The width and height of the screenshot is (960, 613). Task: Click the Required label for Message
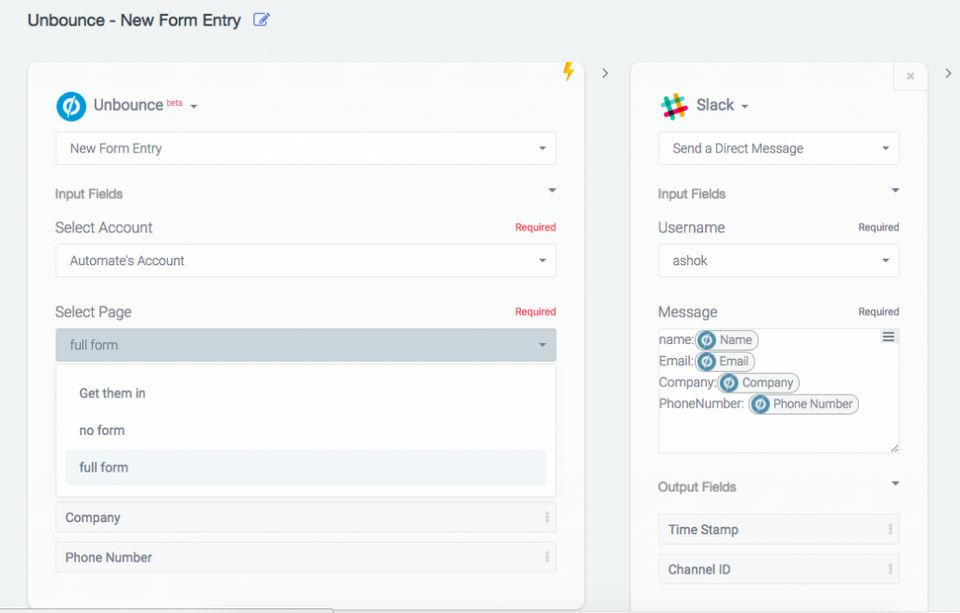(879, 312)
